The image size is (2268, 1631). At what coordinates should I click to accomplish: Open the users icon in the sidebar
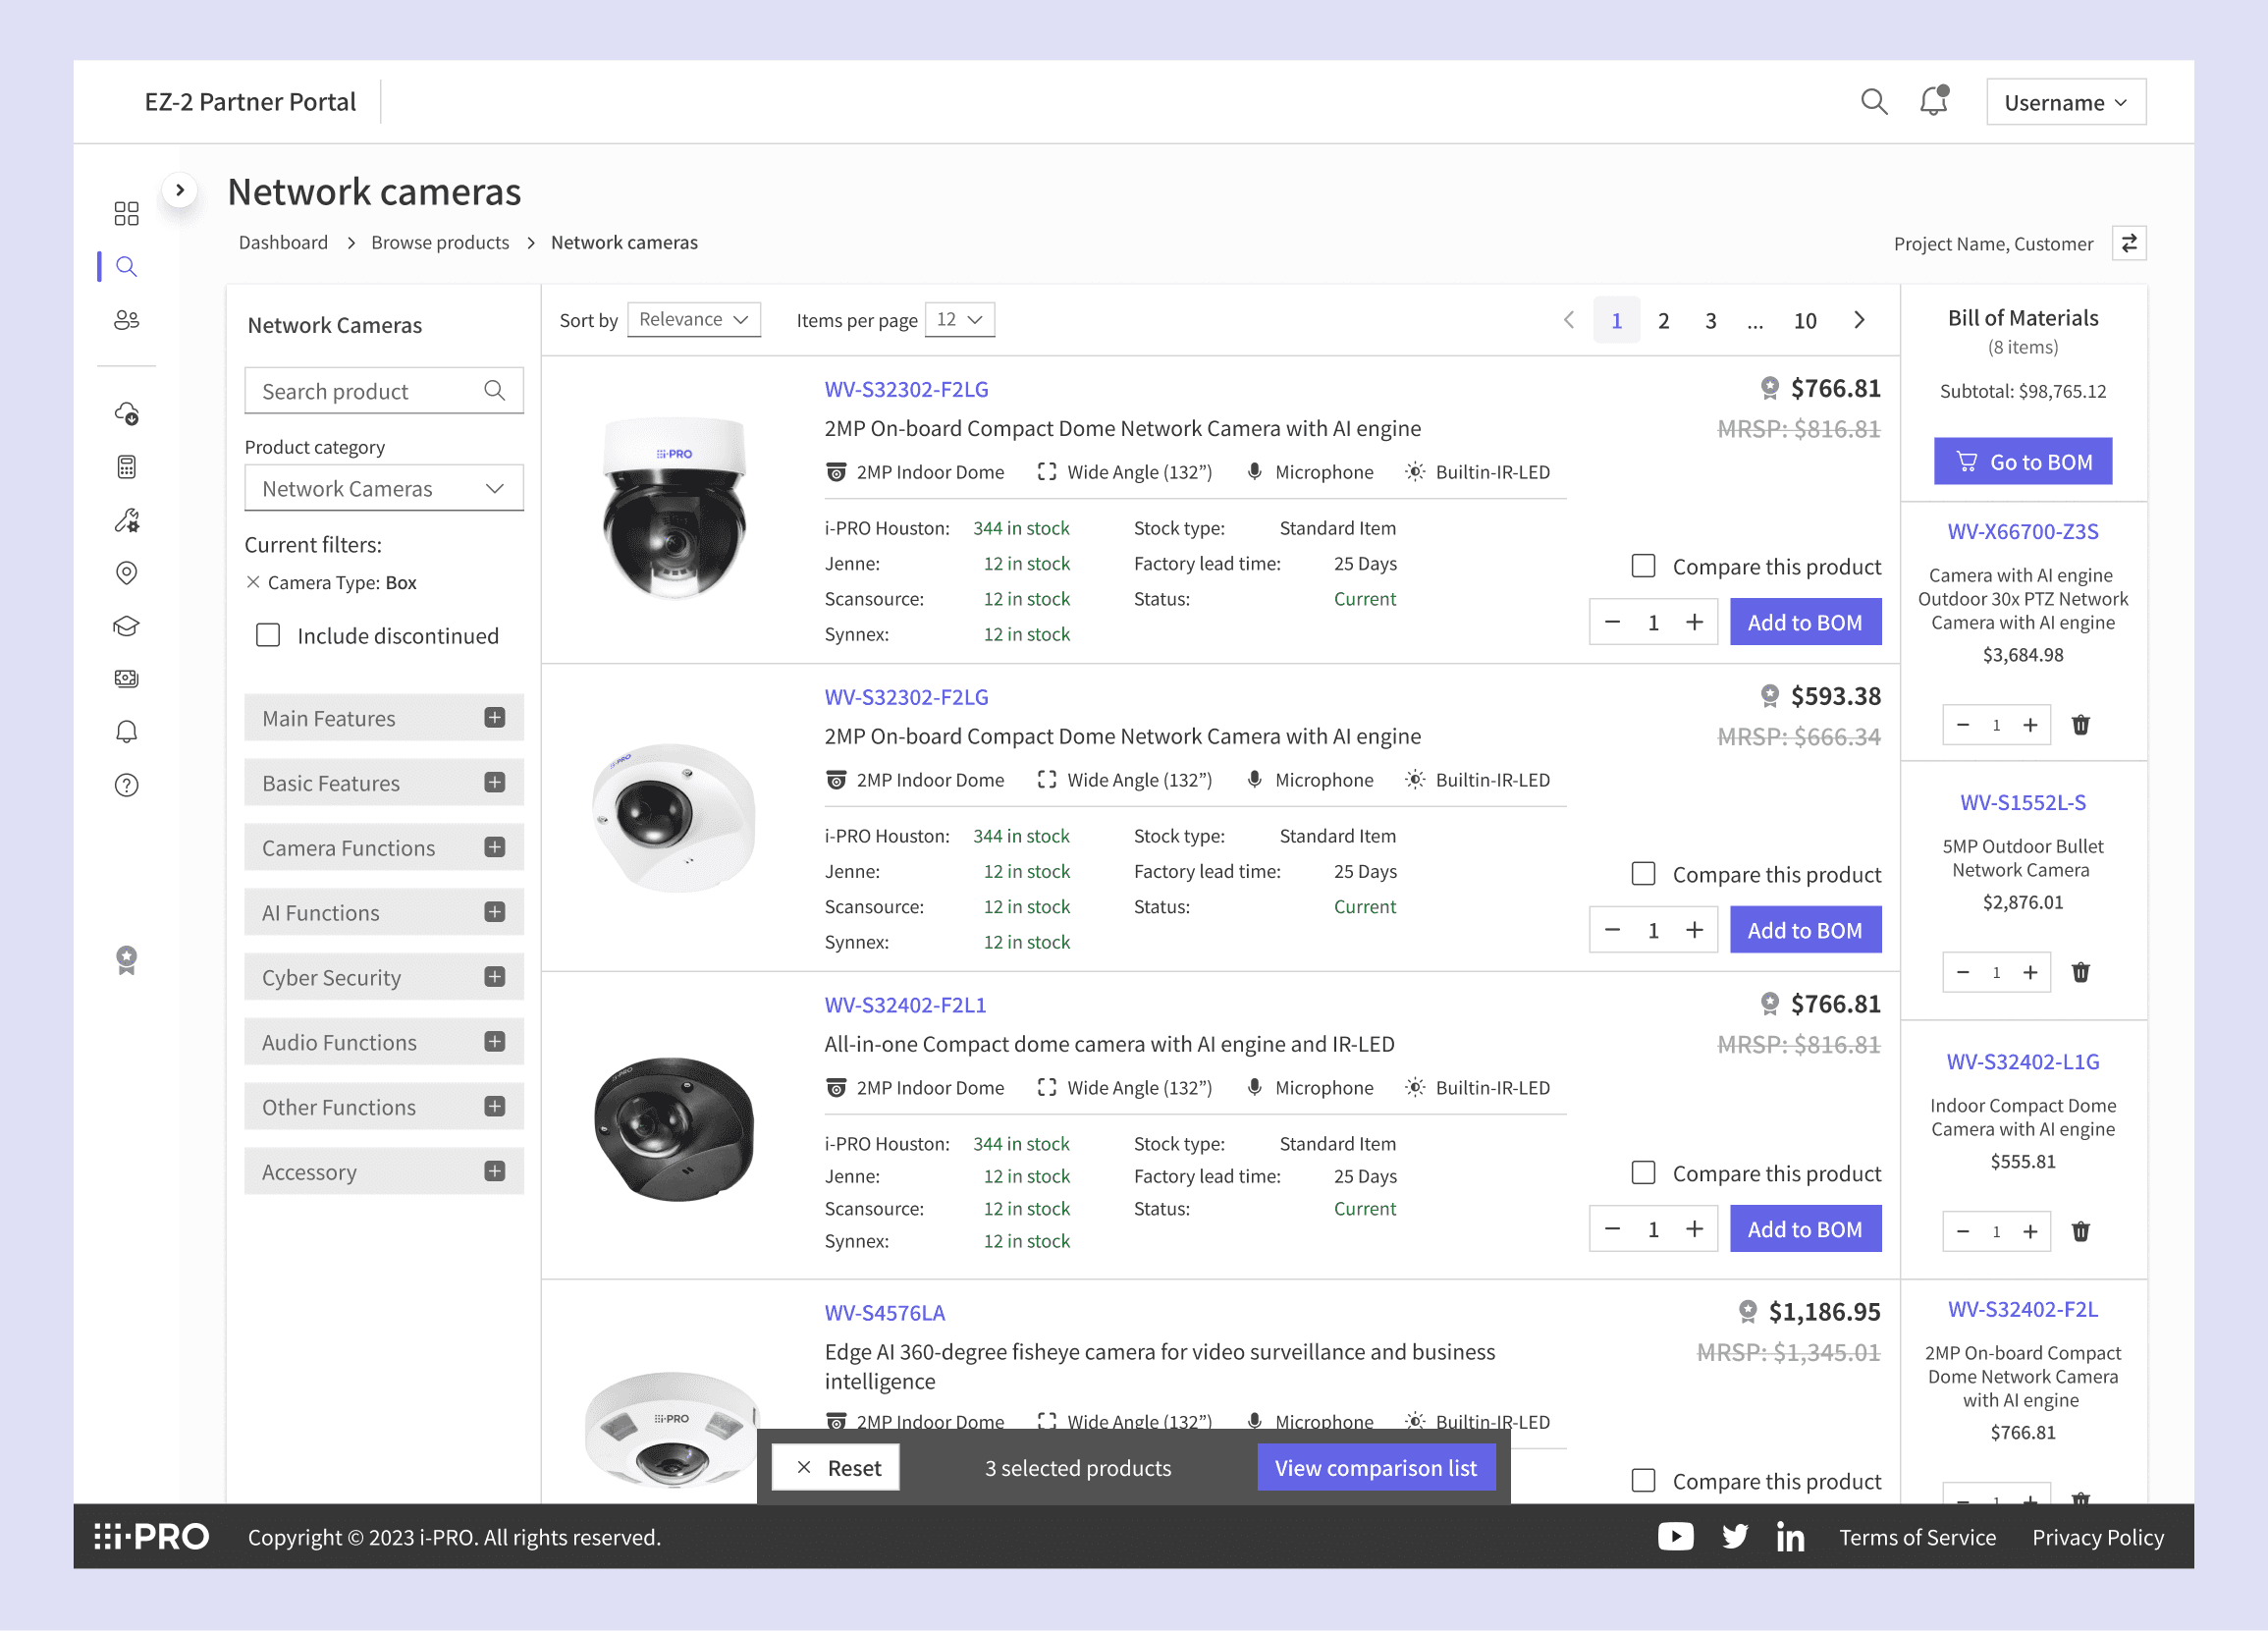coord(126,320)
